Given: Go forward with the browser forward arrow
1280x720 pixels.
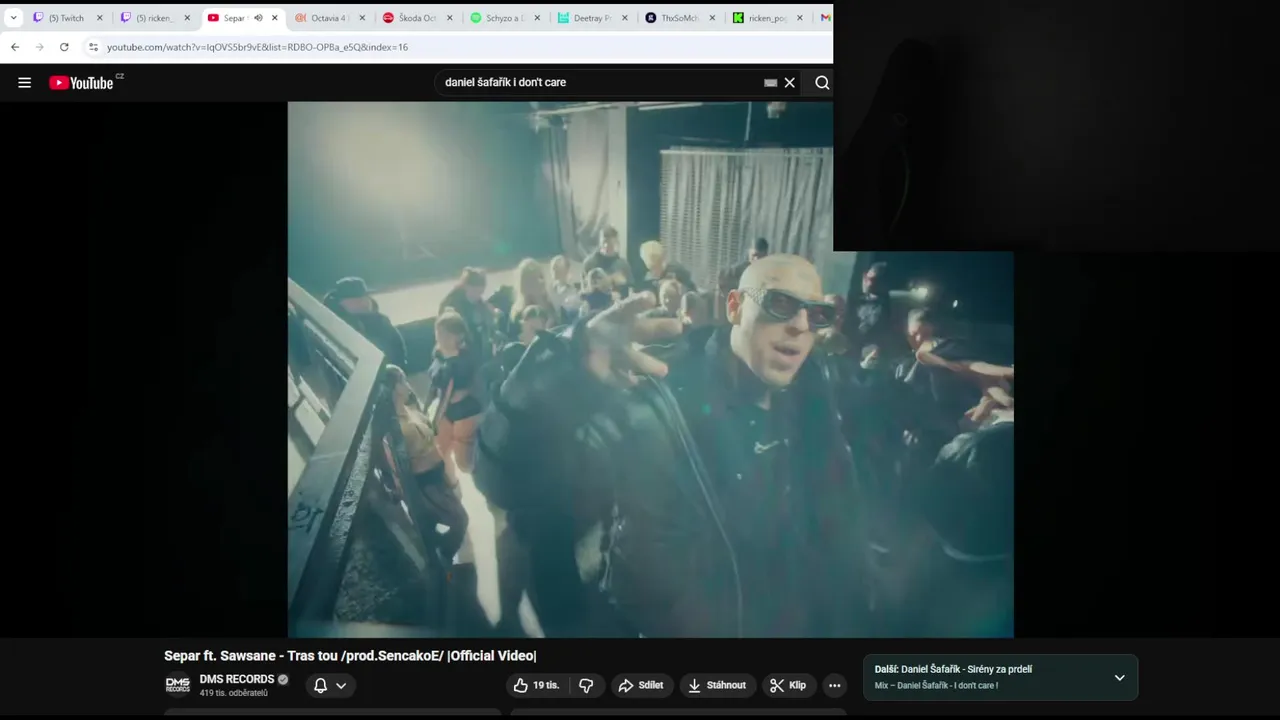Looking at the screenshot, I should (x=40, y=47).
